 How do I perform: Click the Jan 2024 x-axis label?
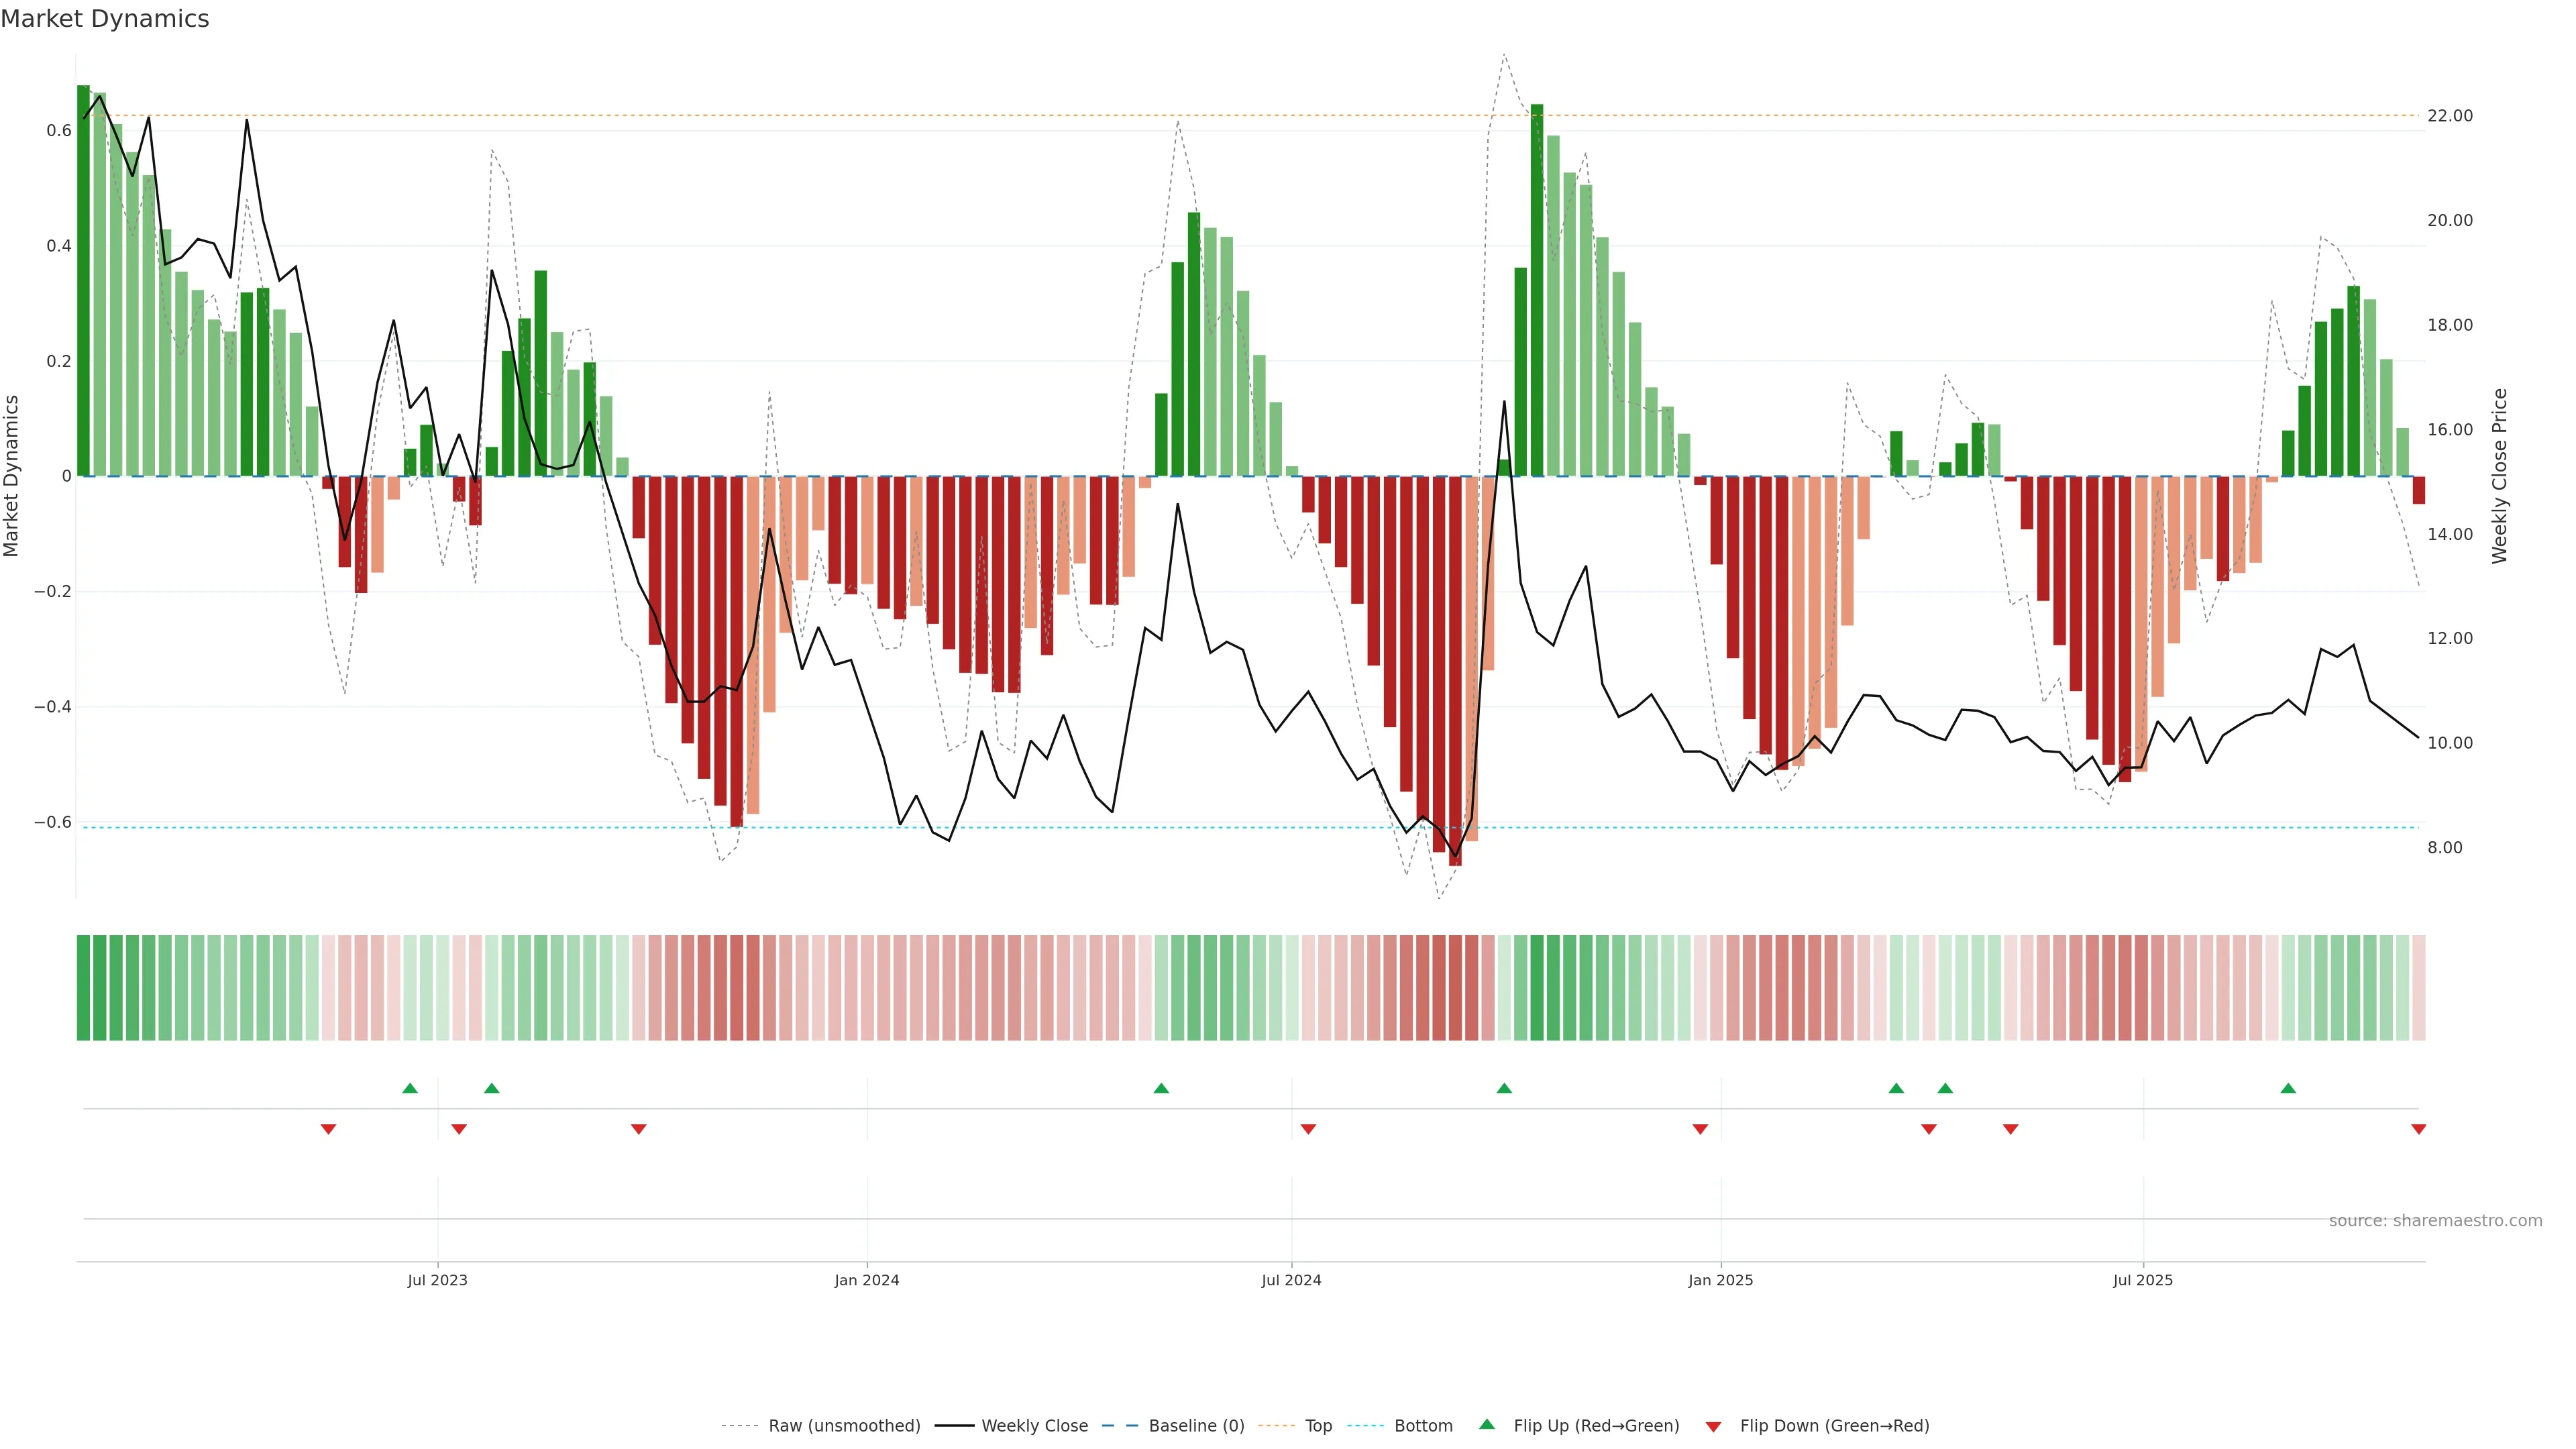pyautogui.click(x=867, y=1280)
